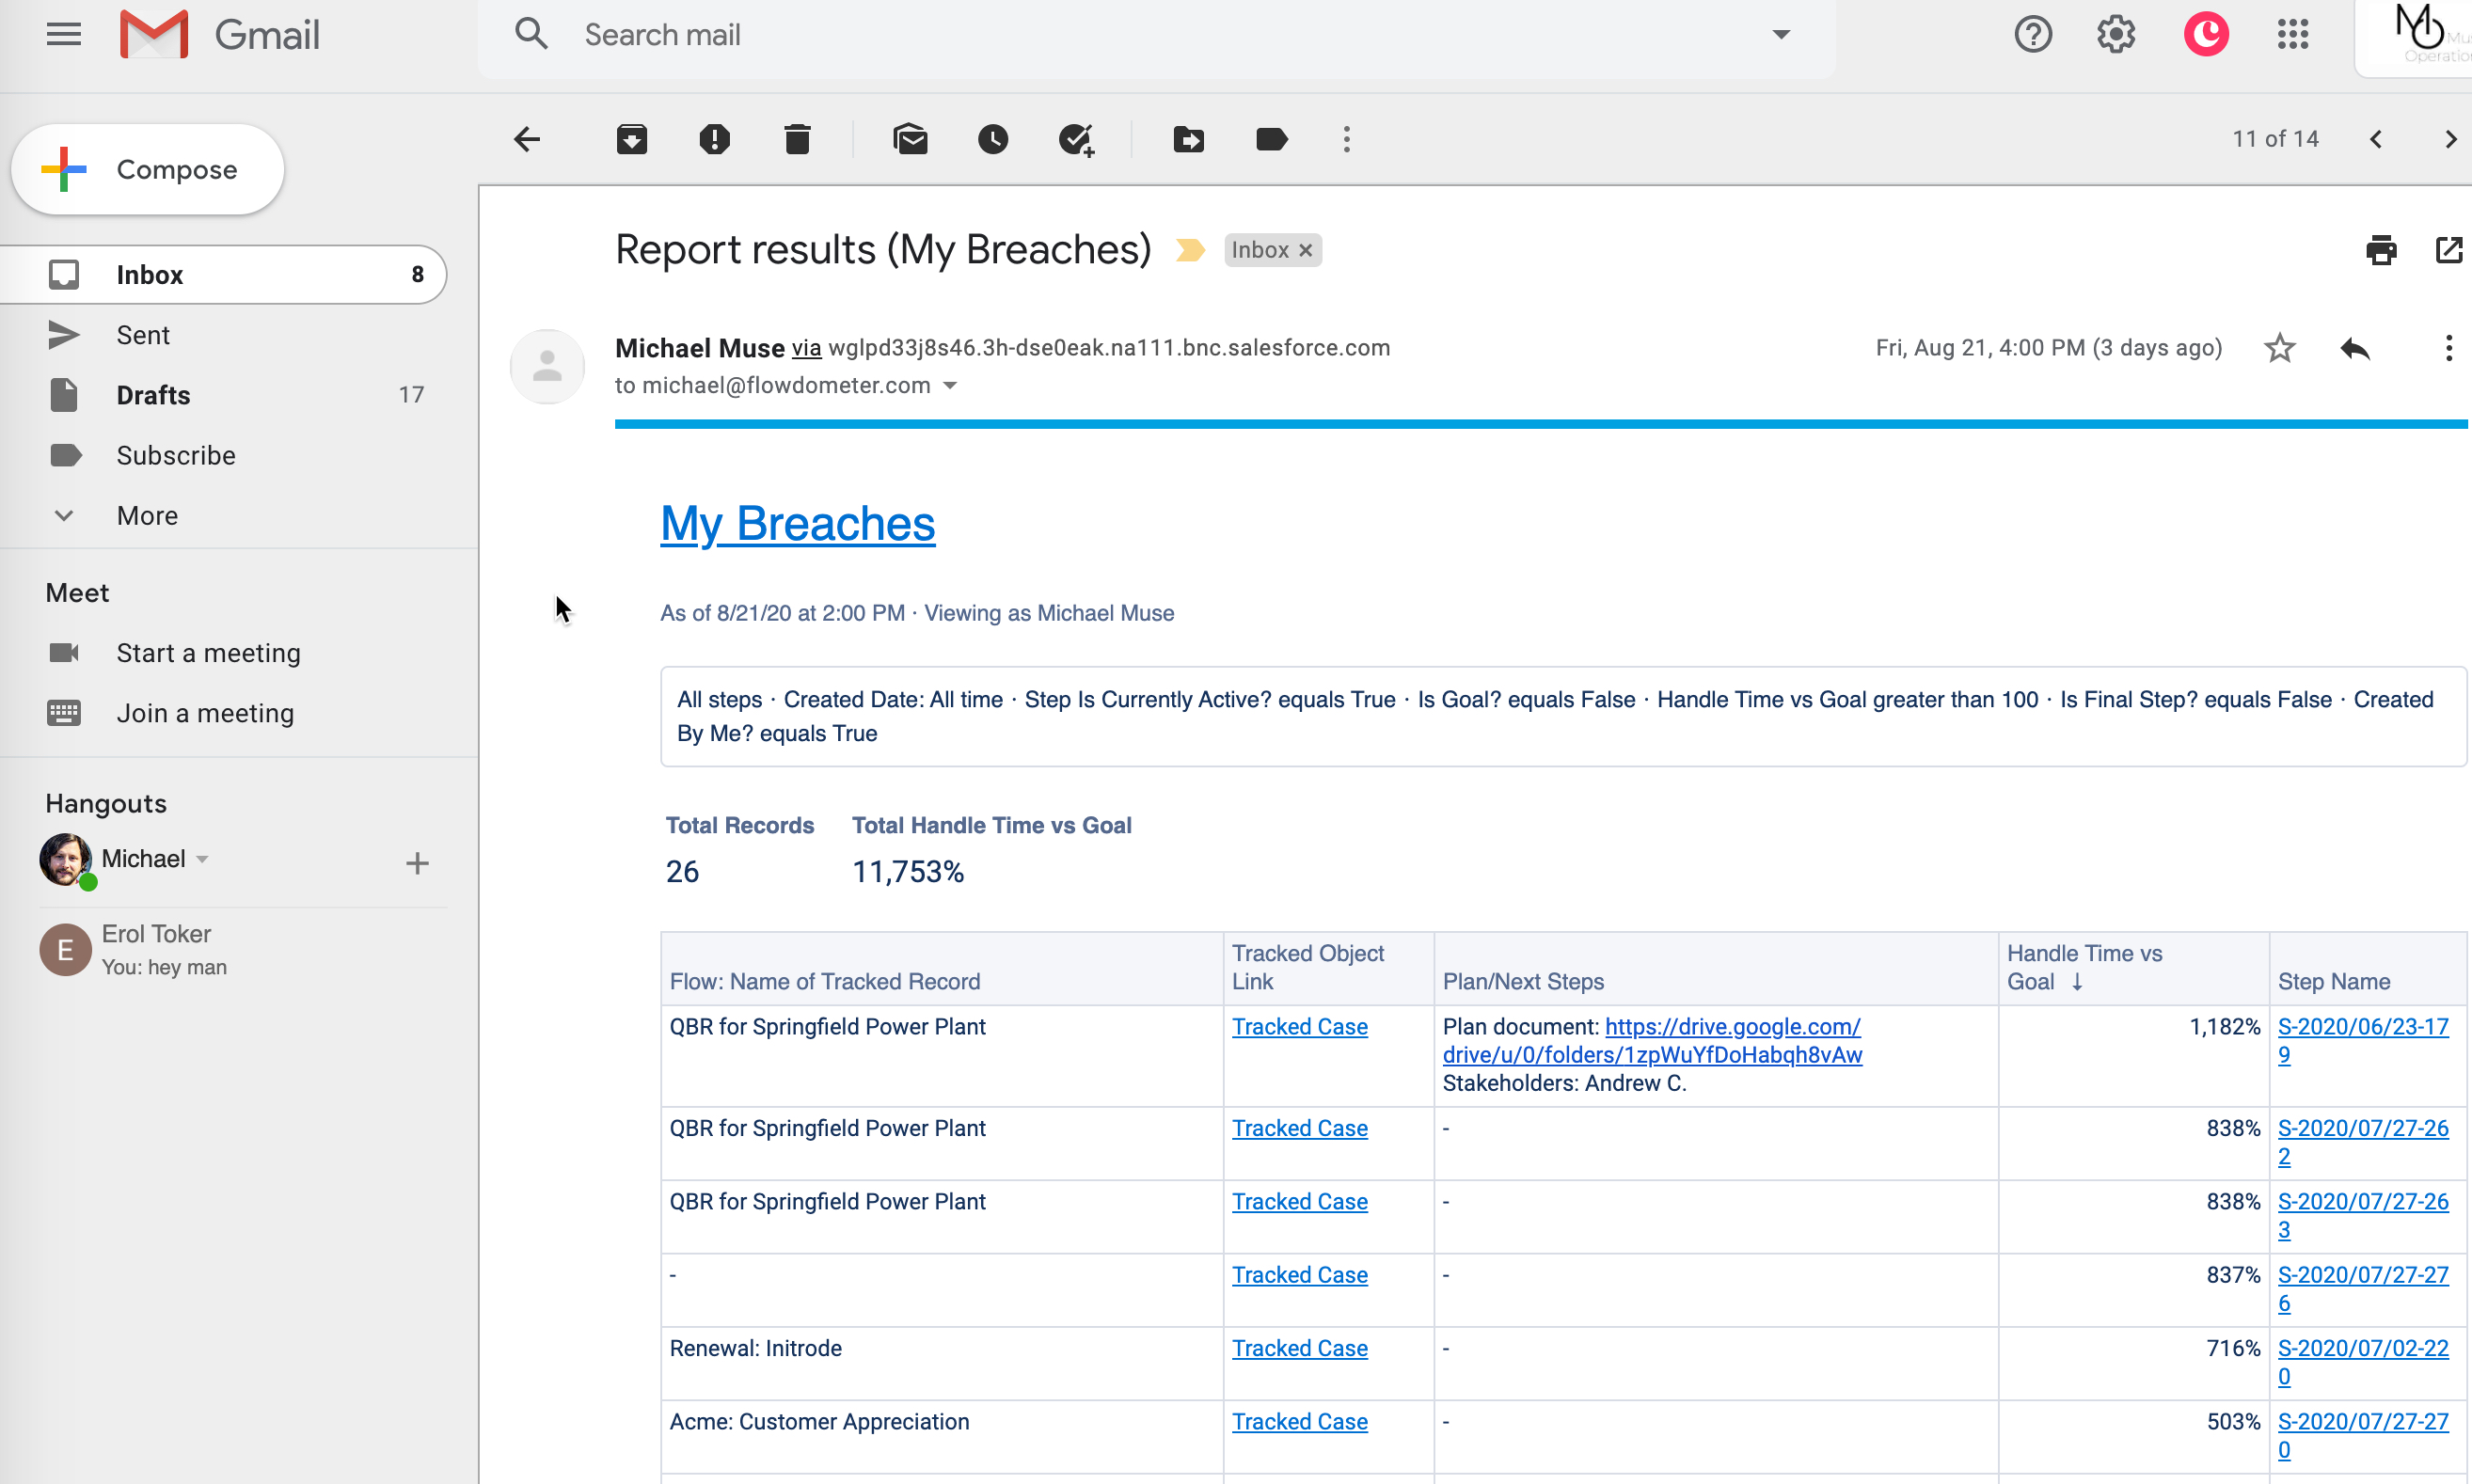Sort by Handle Time vs Goal arrow
Viewport: 2472px width, 1484px height.
point(2078,982)
